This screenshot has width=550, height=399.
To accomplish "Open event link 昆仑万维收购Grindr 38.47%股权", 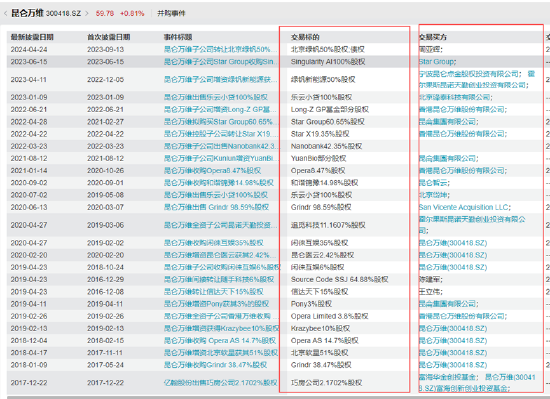I will (215, 365).
